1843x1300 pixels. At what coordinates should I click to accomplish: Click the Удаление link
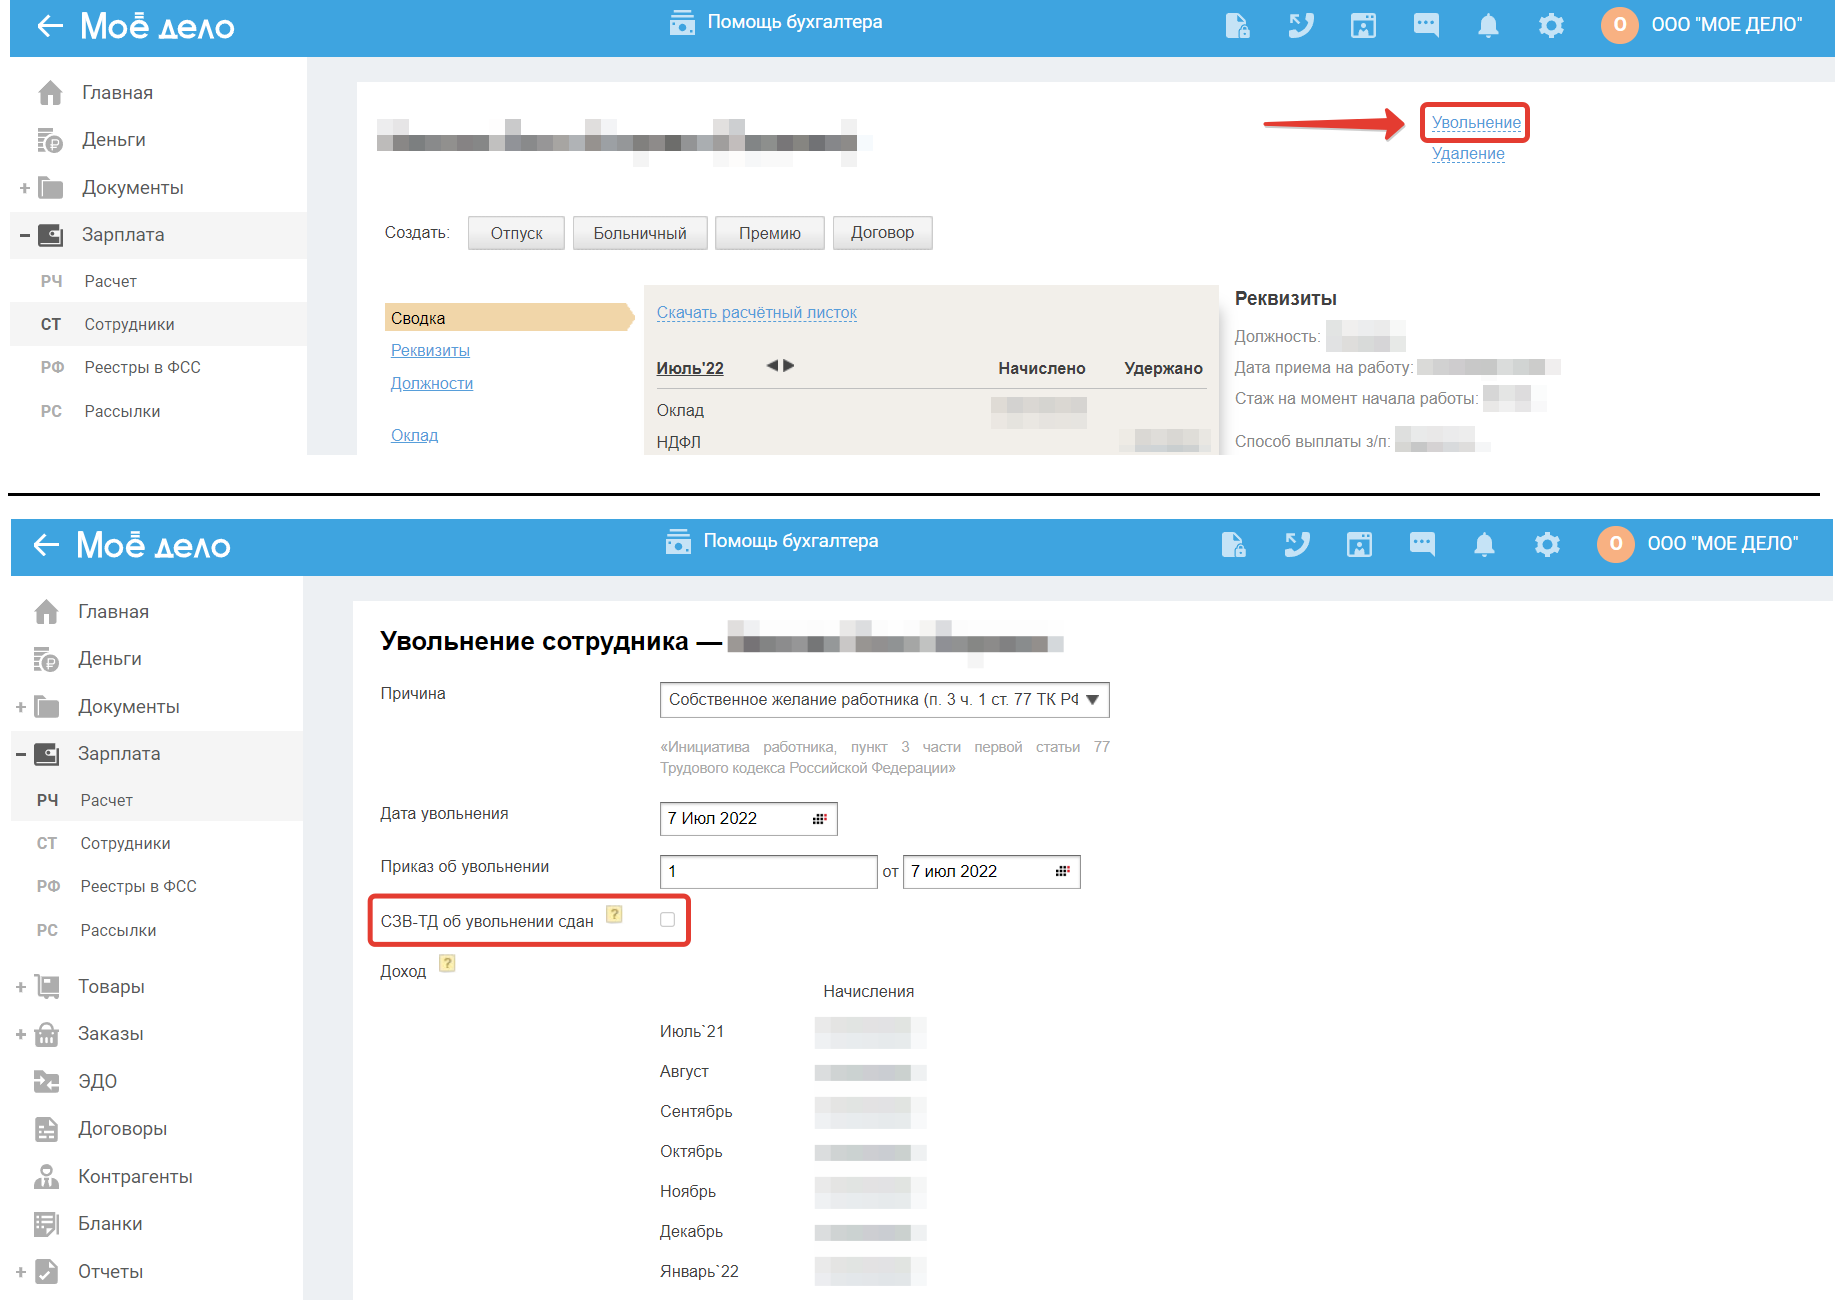click(1468, 153)
